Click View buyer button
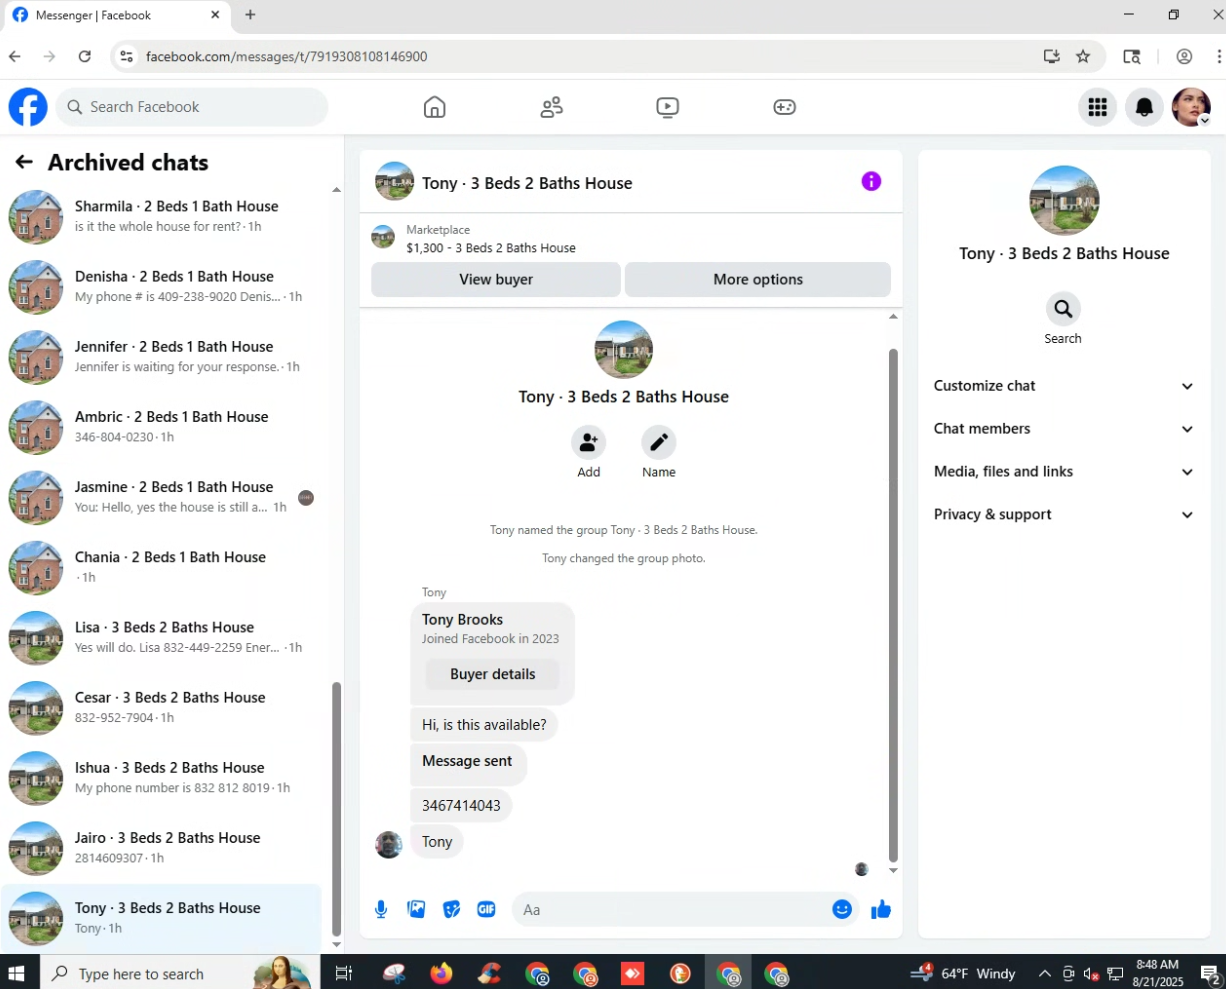1226x989 pixels. (x=496, y=279)
